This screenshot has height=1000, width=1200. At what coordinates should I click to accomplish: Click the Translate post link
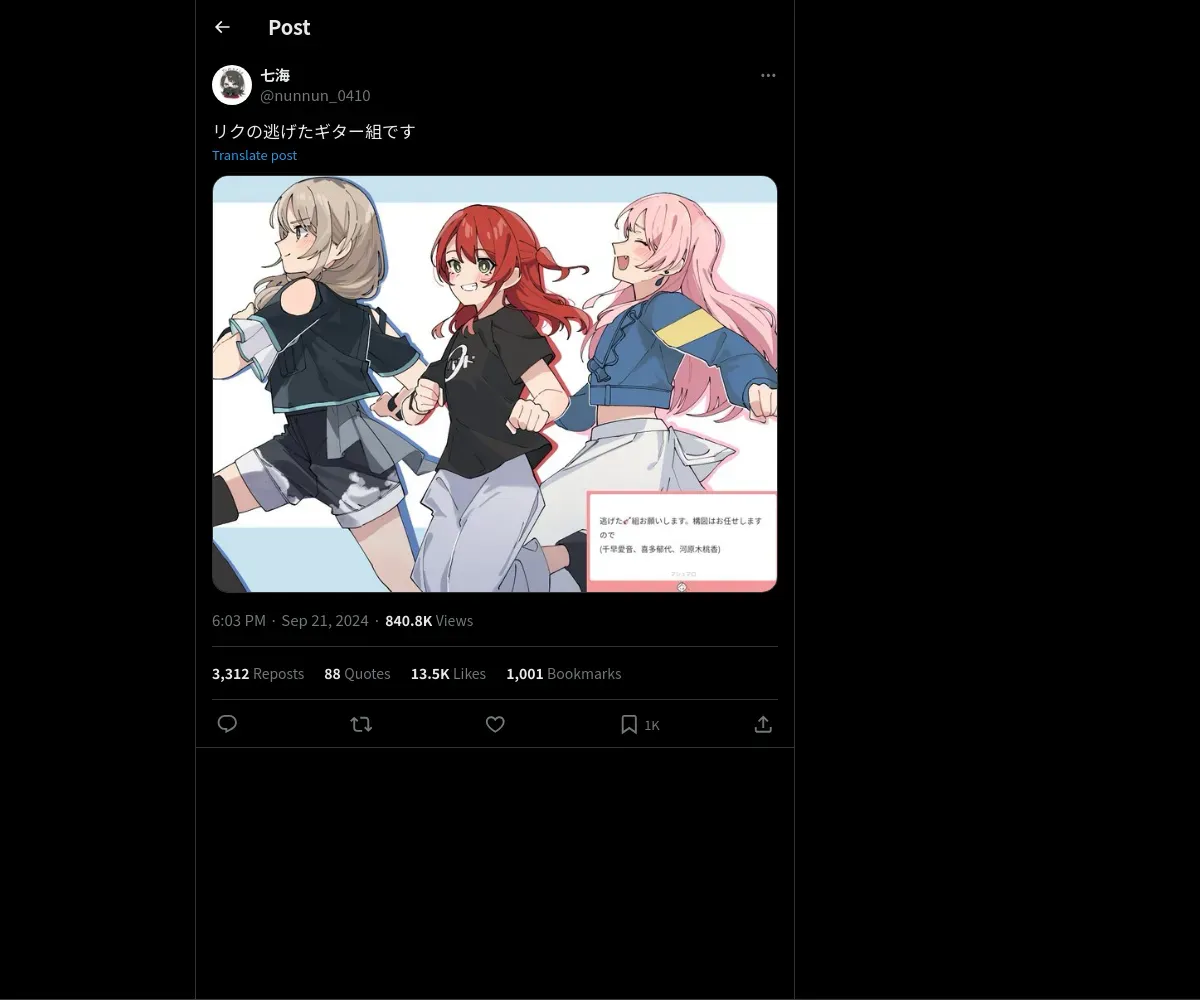254,155
